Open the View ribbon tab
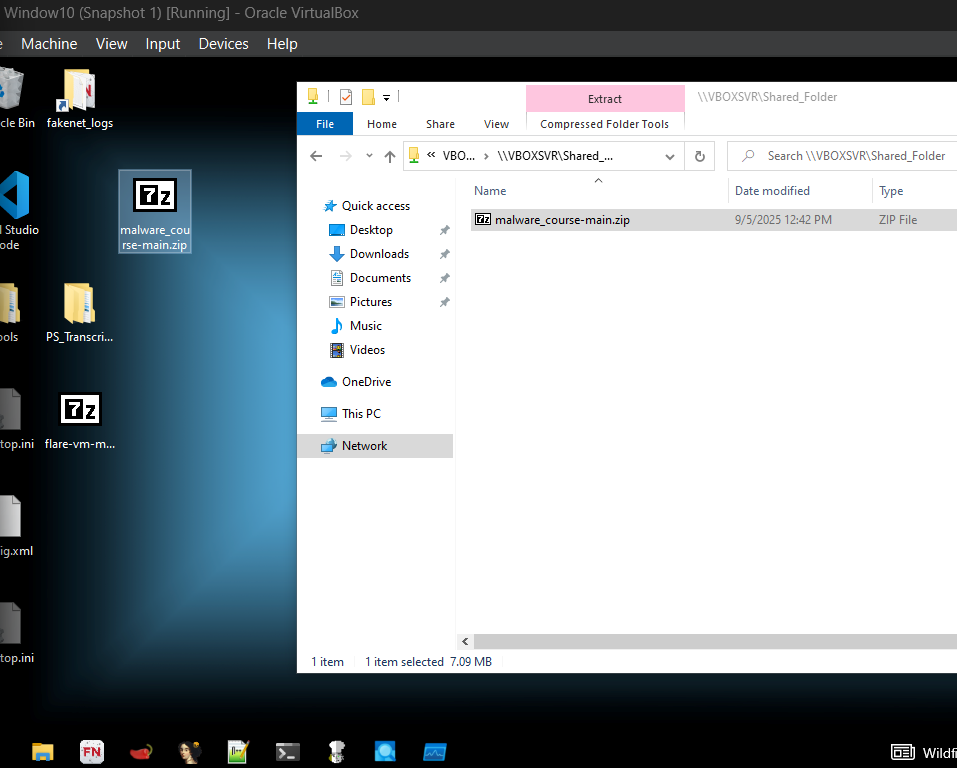 point(496,124)
